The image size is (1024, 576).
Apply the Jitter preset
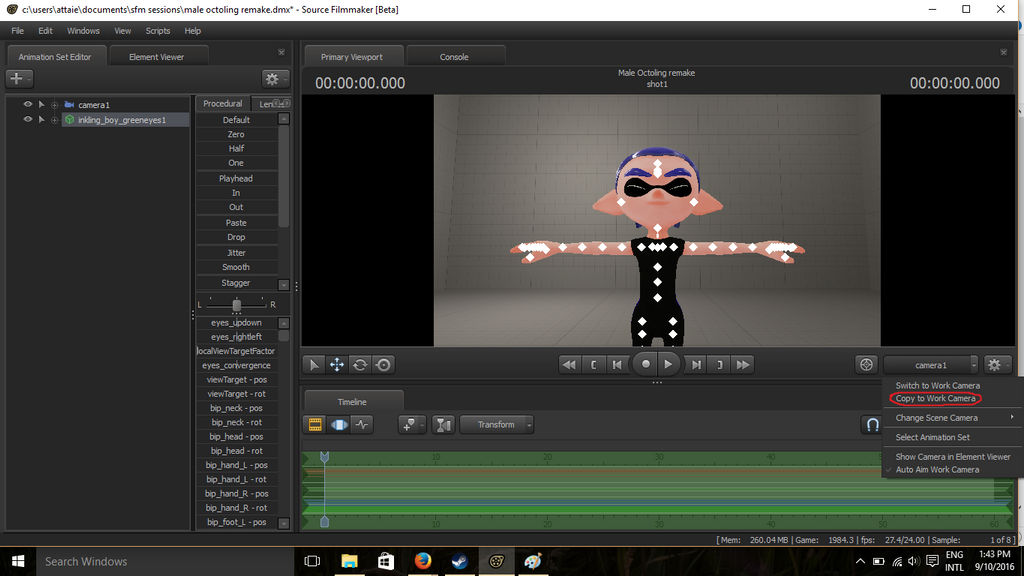coord(236,253)
